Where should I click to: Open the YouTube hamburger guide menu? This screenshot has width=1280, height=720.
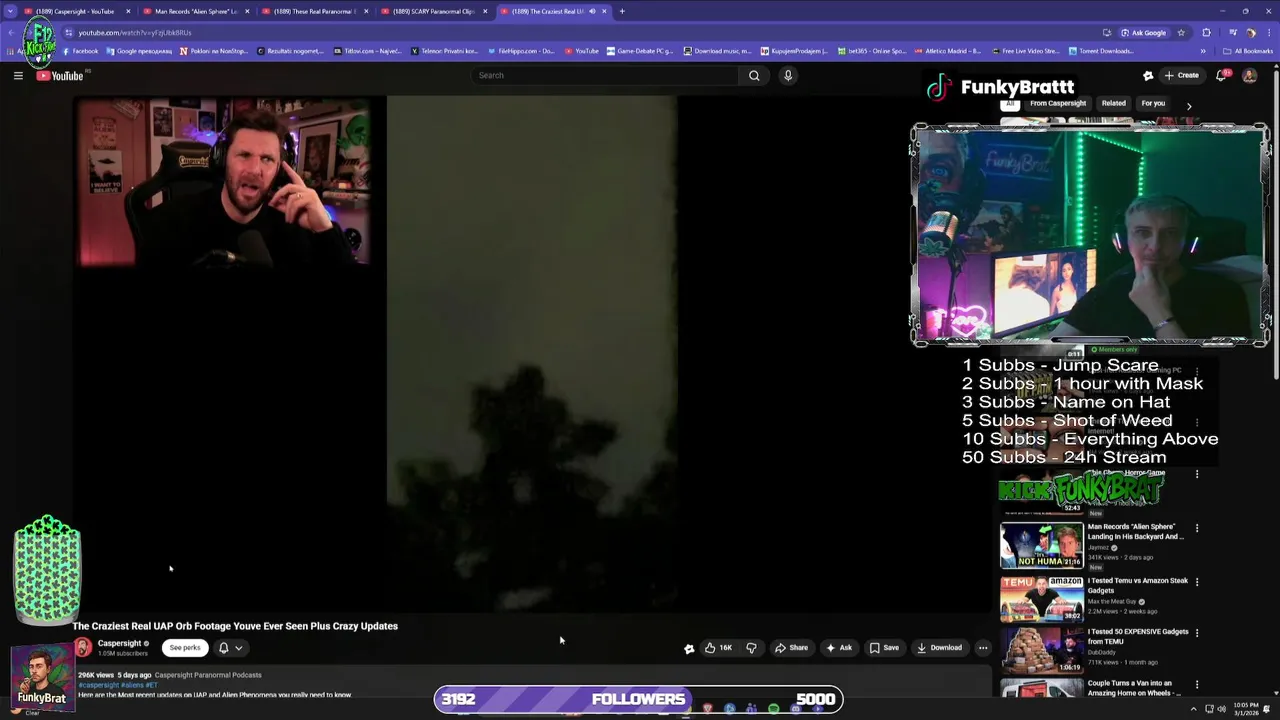18,75
